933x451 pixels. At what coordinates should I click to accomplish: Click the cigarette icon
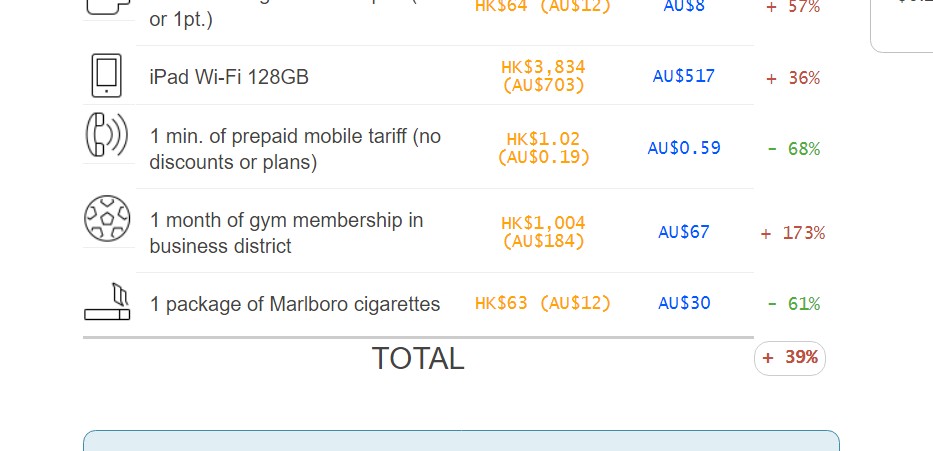point(107,303)
